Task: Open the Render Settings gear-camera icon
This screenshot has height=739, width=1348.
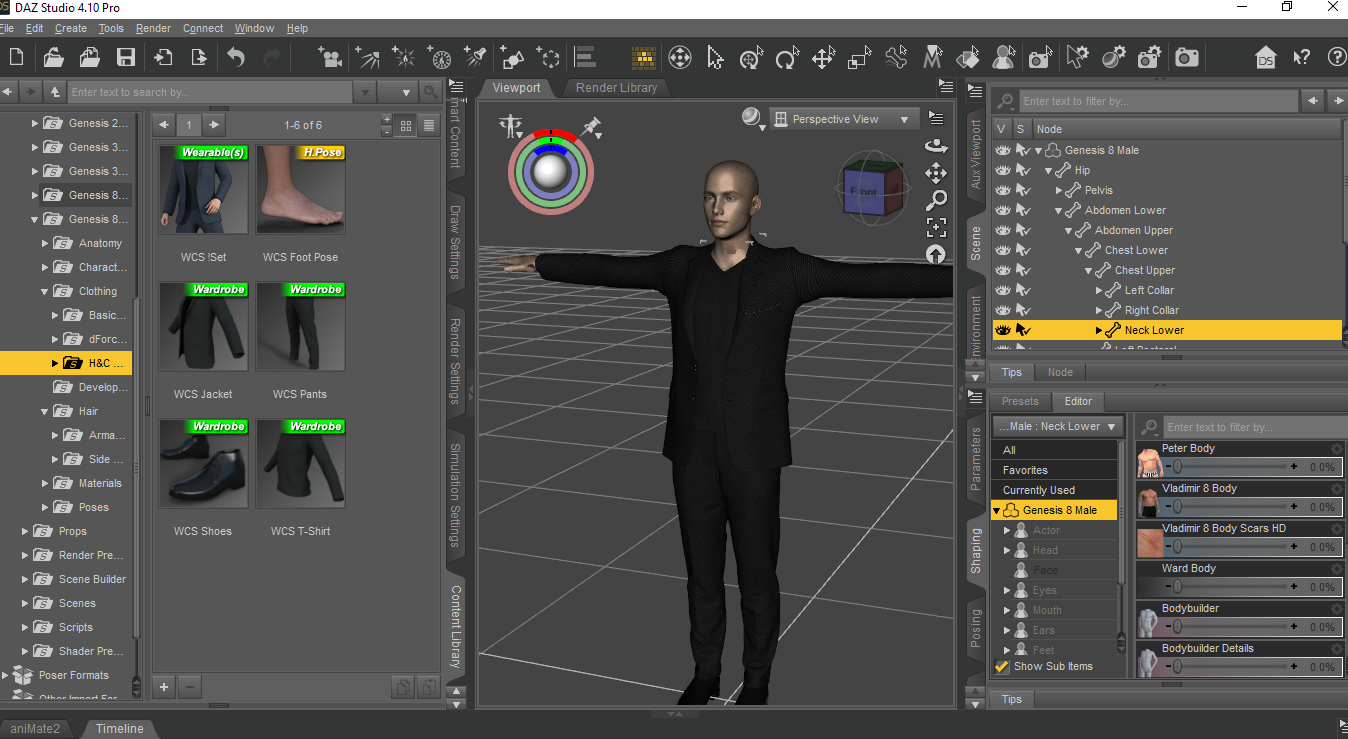Action: (1150, 57)
